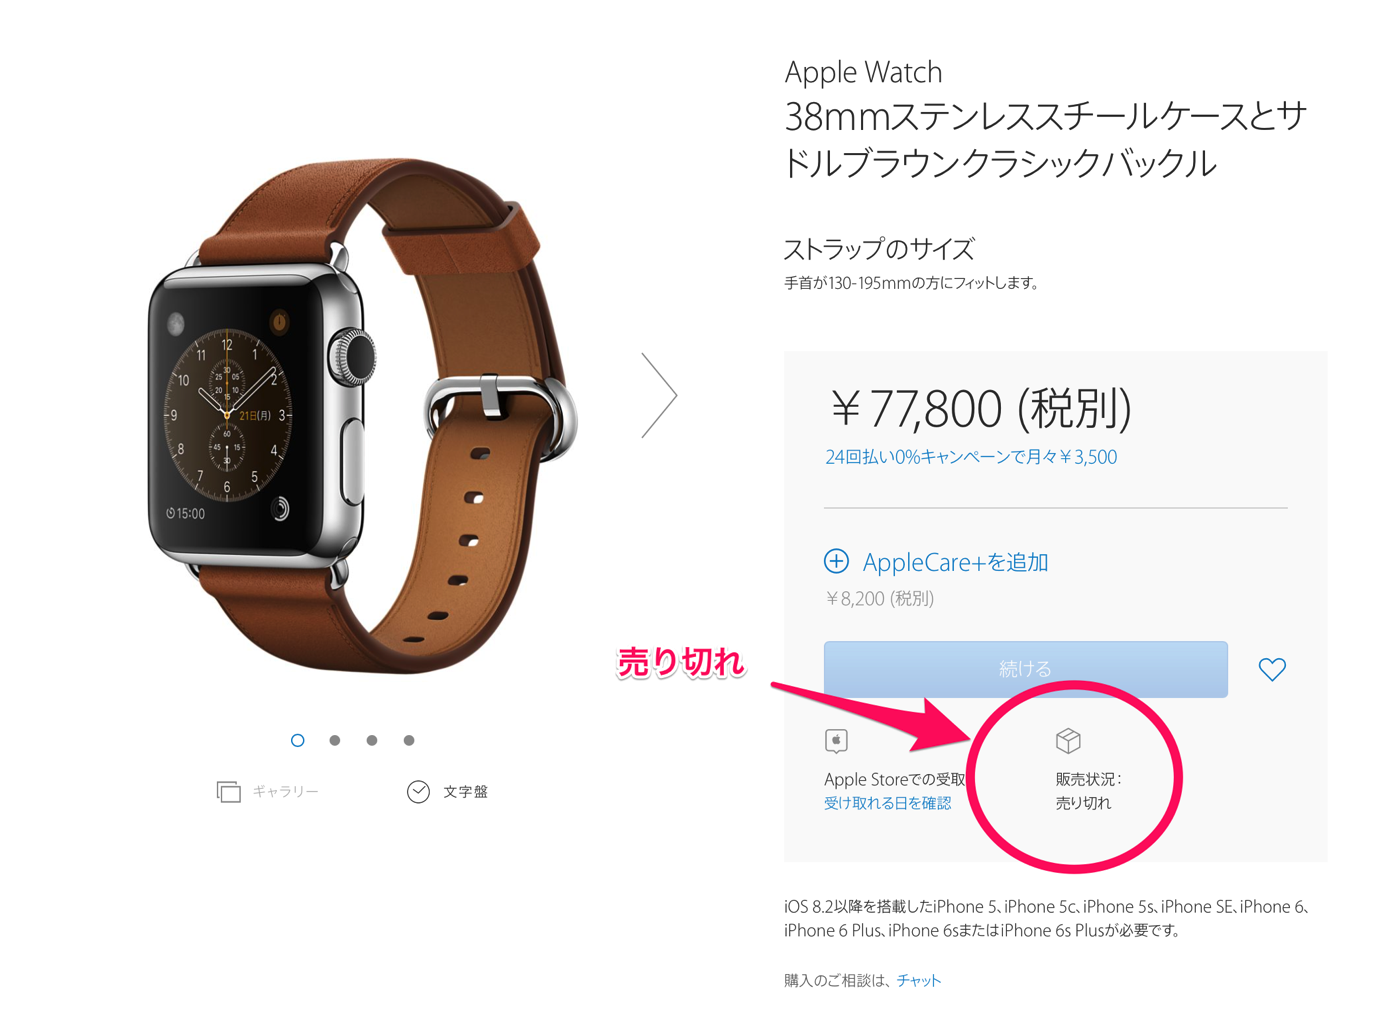Click the 販売状況: 売り切れ status text

click(x=1088, y=790)
